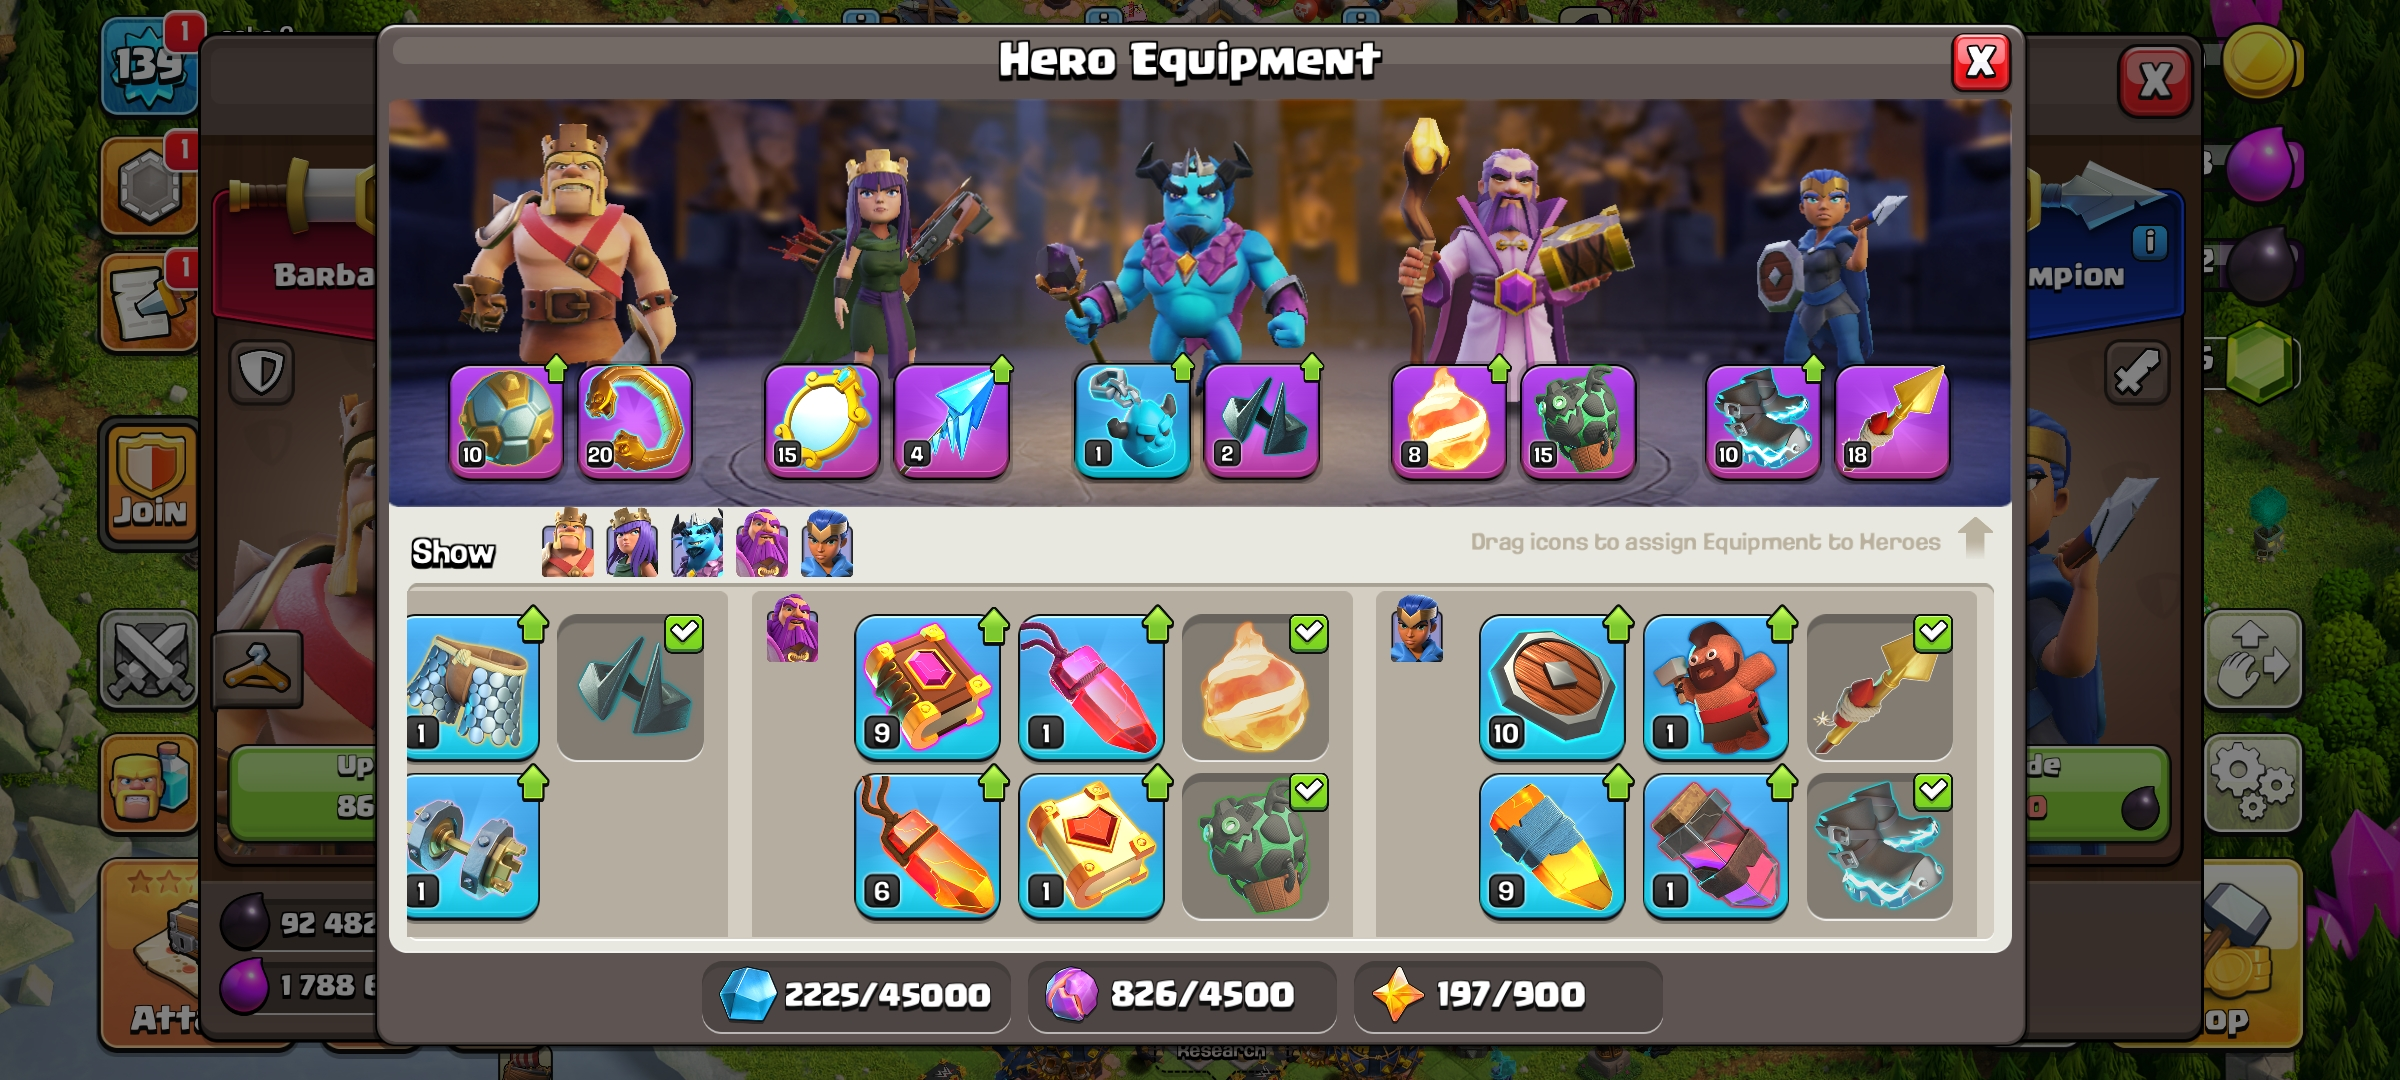Pick the level 10 Royal Champion shield item
Screen dimensions: 2400x1080
(1552, 687)
